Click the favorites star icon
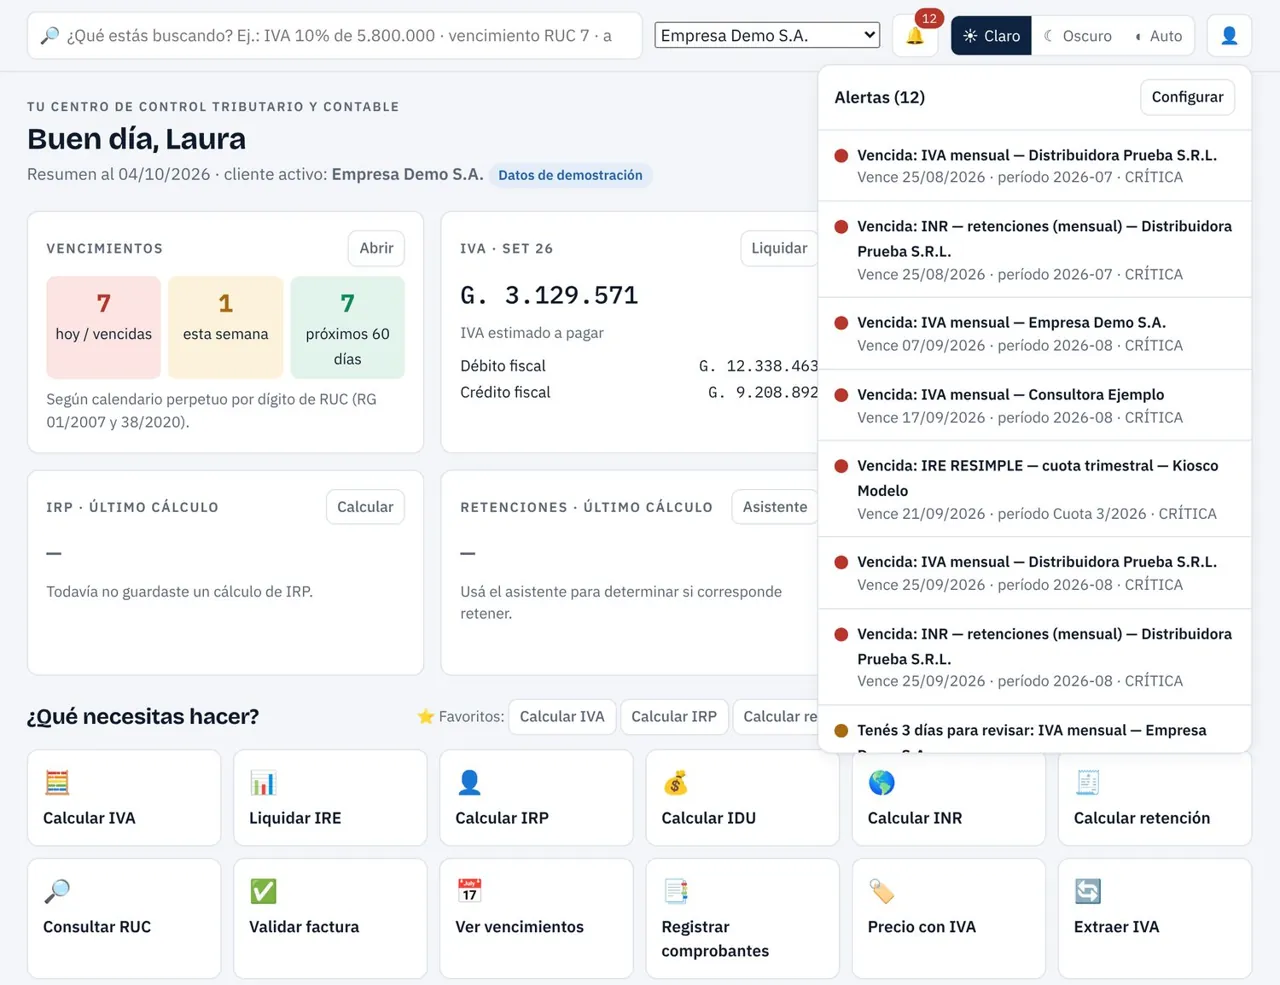Viewport: 1280px width, 985px height. click(426, 717)
